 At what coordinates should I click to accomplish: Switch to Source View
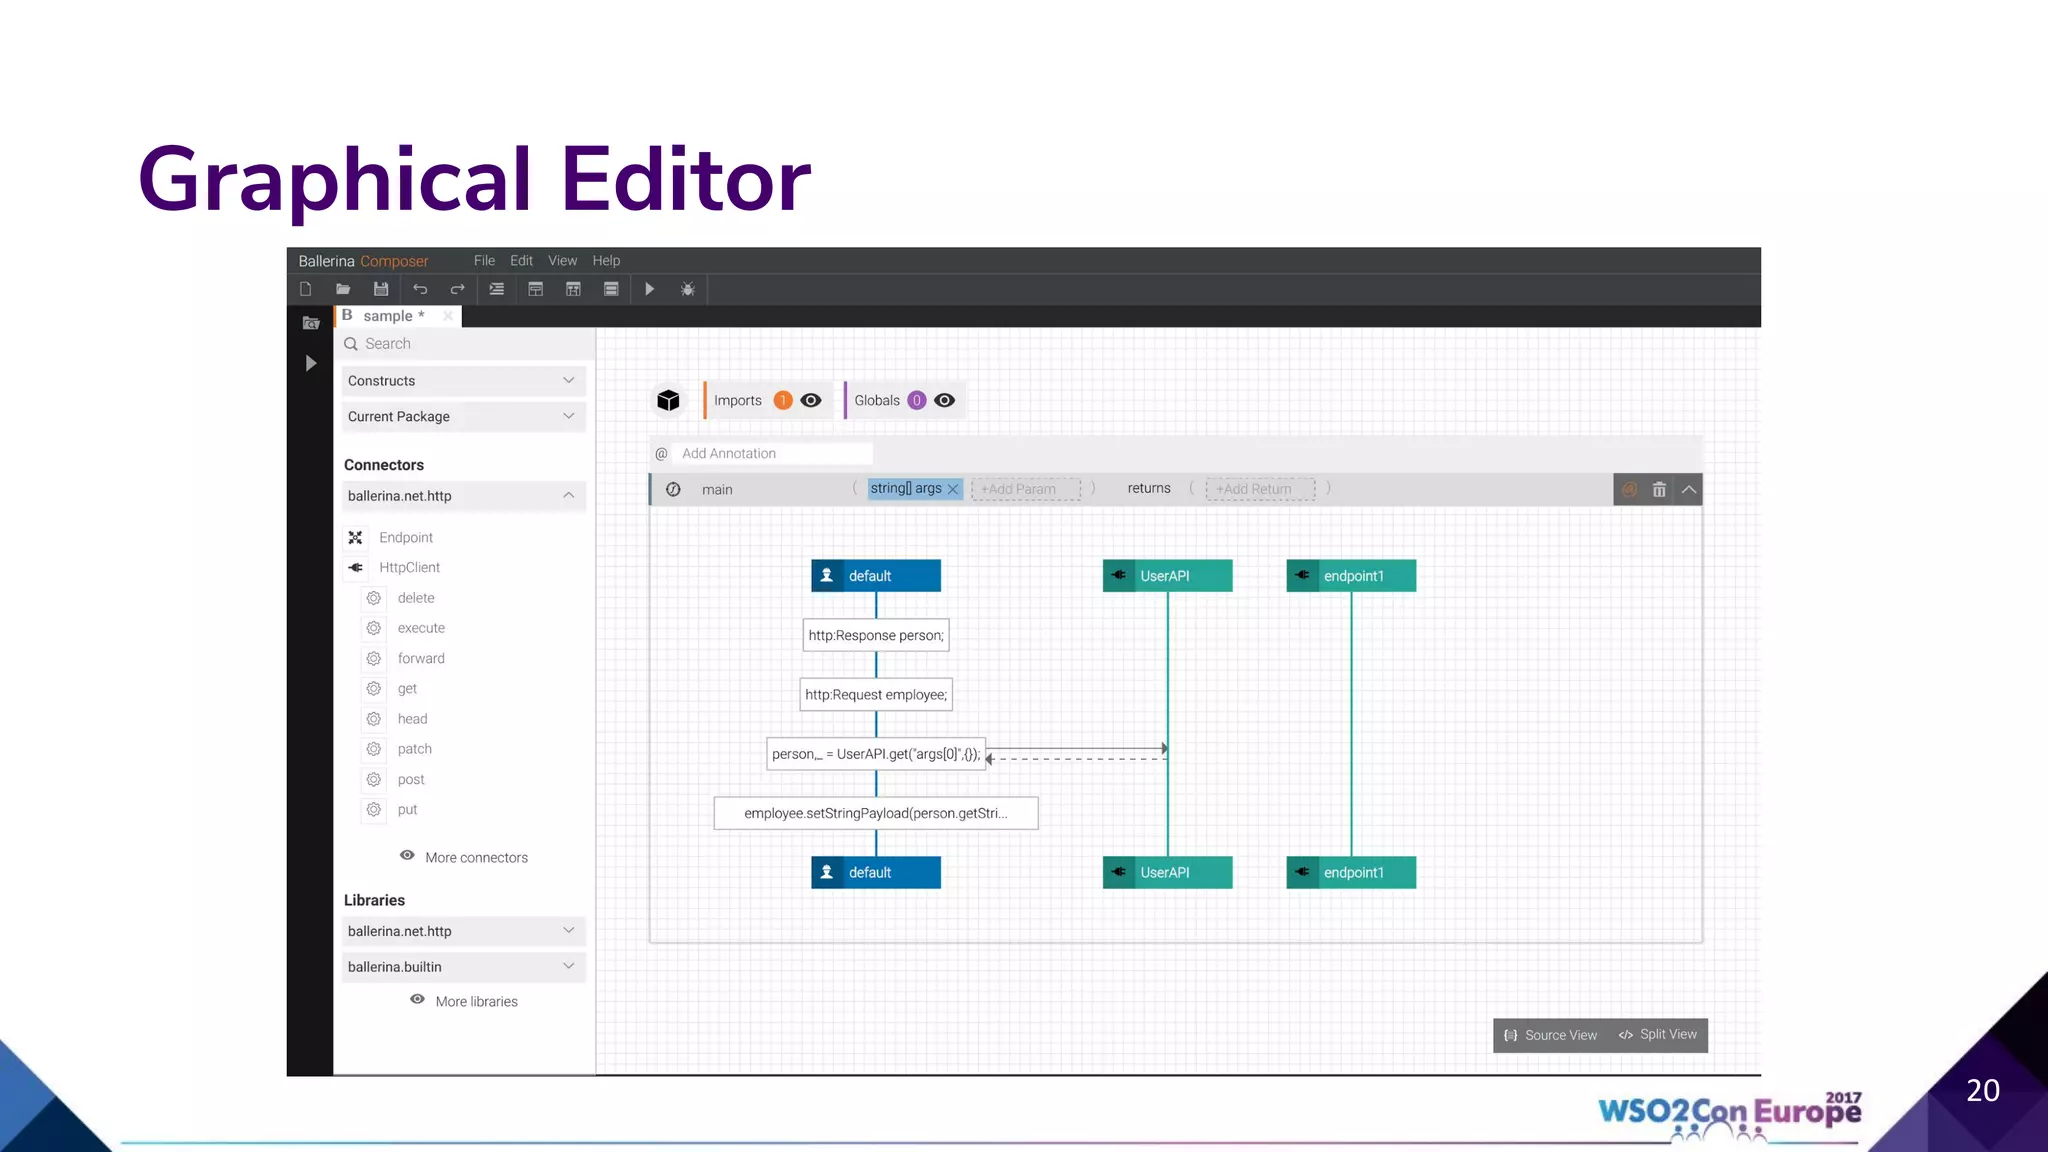pos(1551,1035)
